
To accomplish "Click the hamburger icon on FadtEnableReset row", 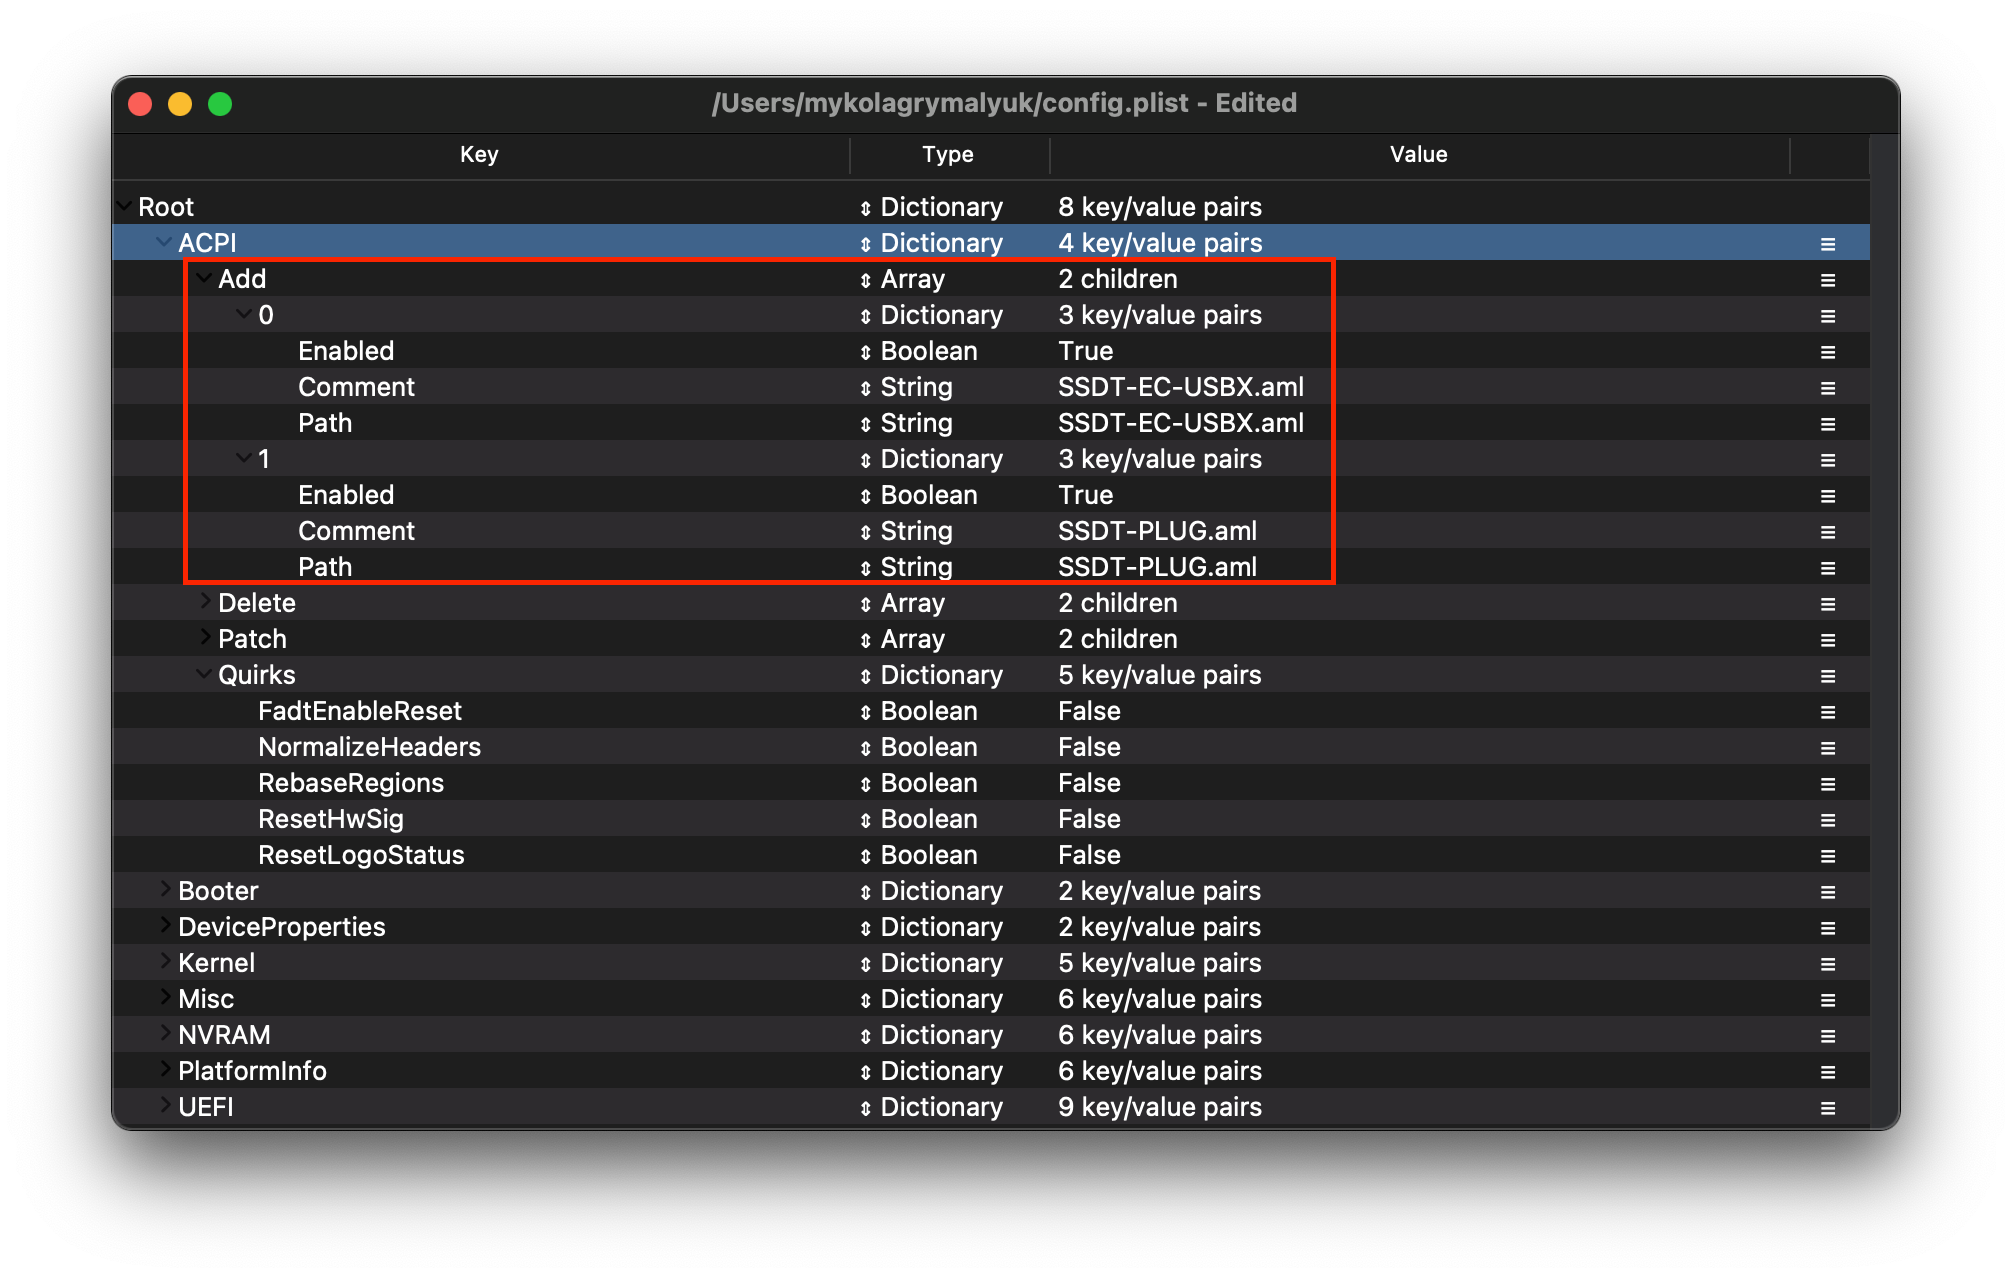I will point(1827,712).
